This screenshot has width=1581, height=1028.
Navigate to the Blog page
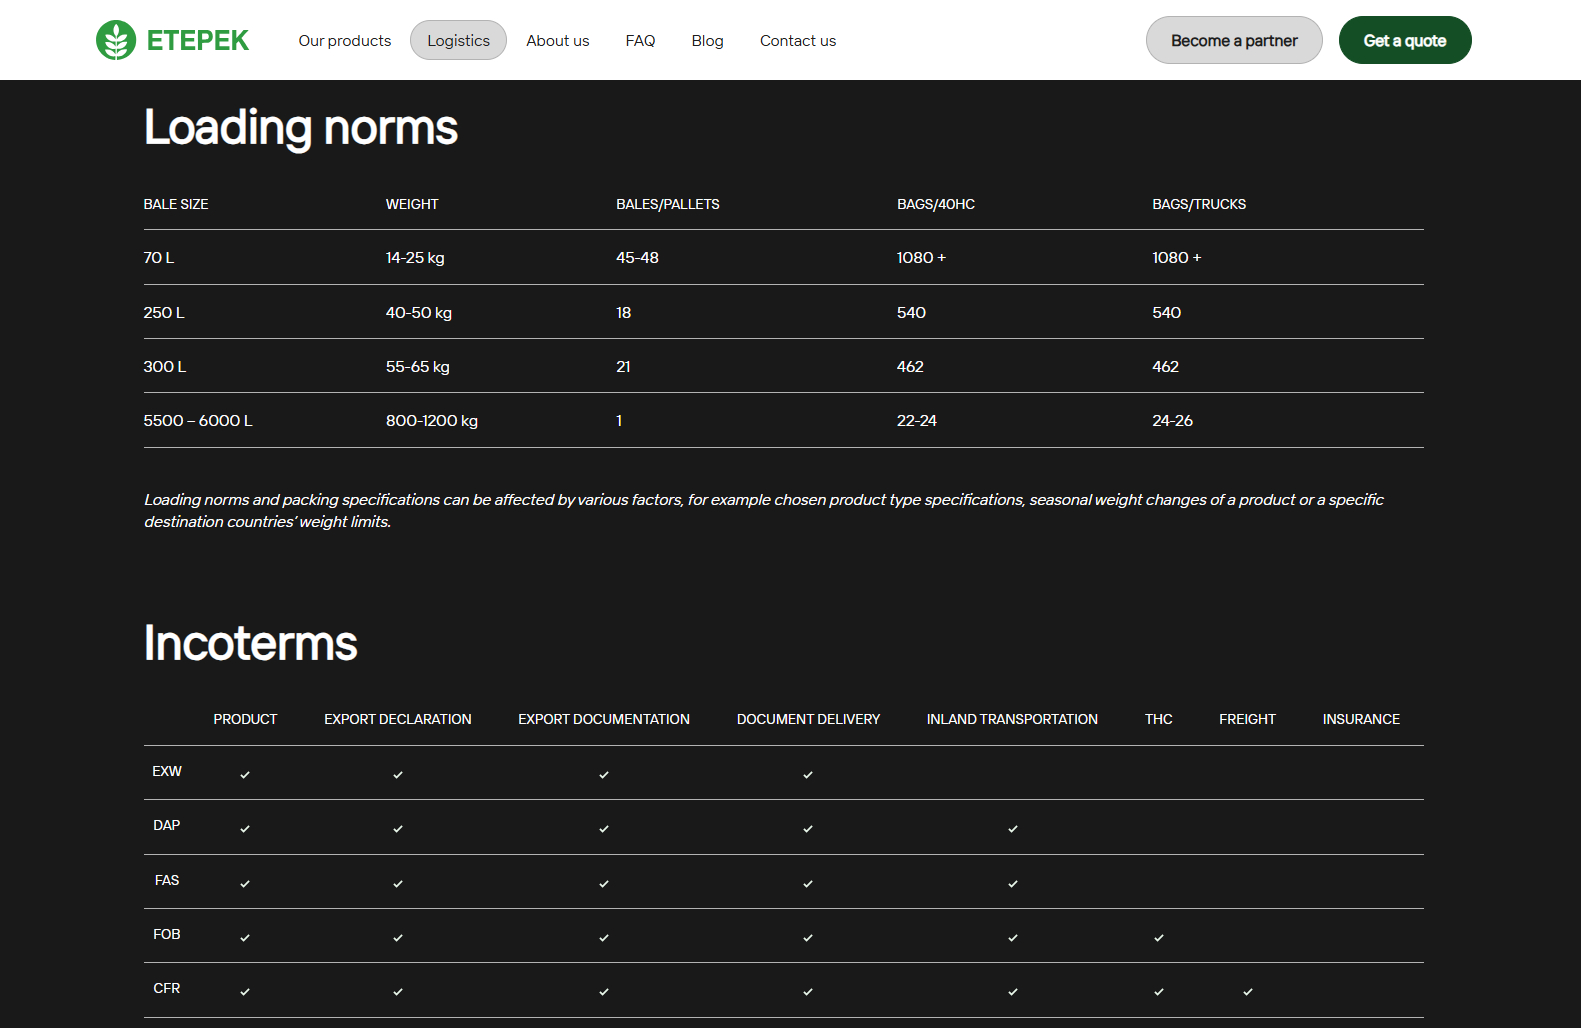coord(707,41)
